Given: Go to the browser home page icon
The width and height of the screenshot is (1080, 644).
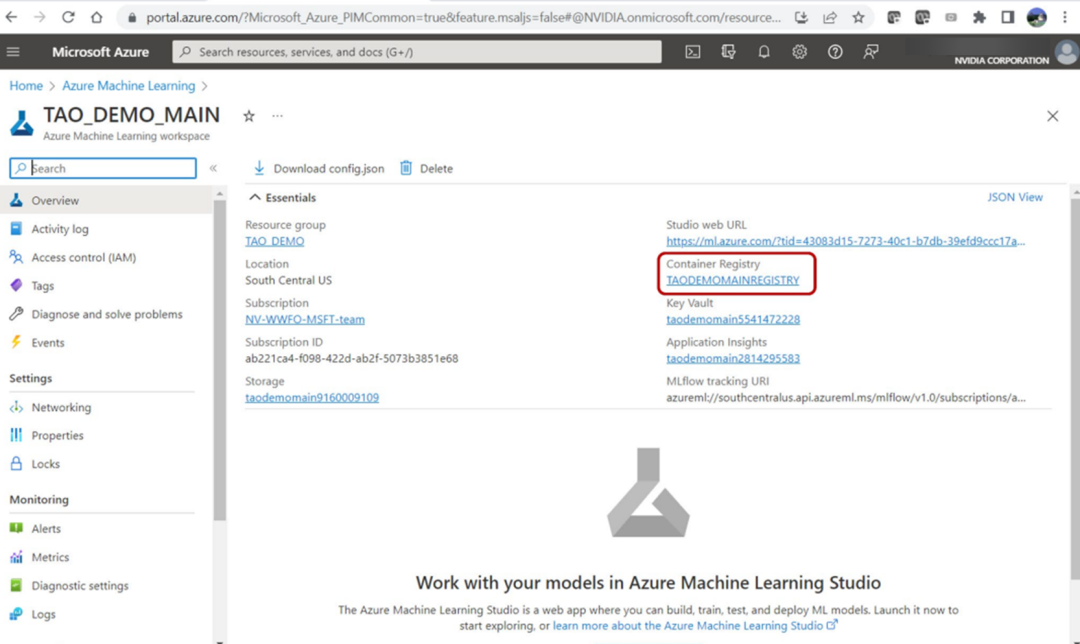Looking at the screenshot, I should (96, 17).
